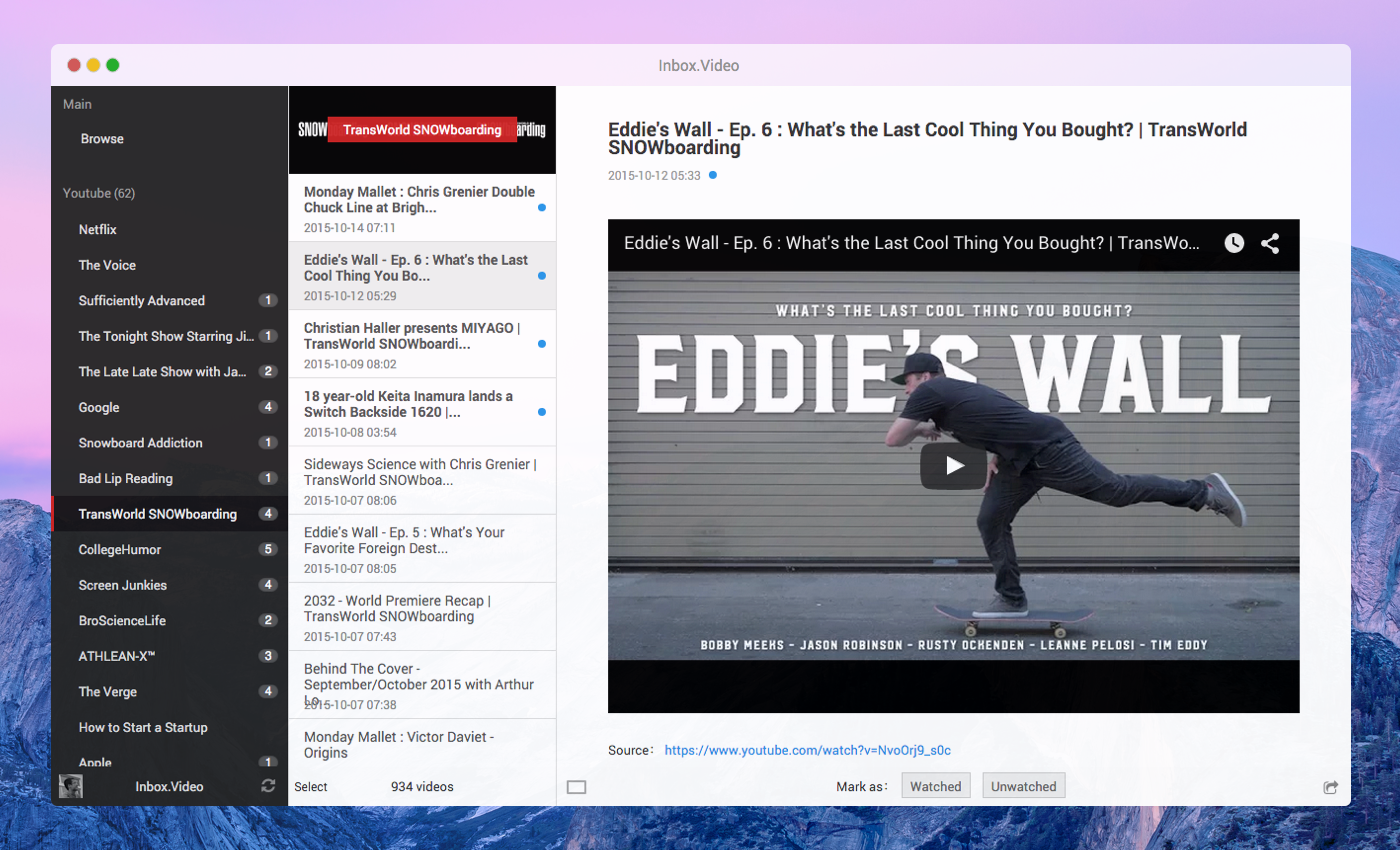The image size is (1400, 850).
Task: Open the BroScienceLife channel
Action: click(x=169, y=620)
